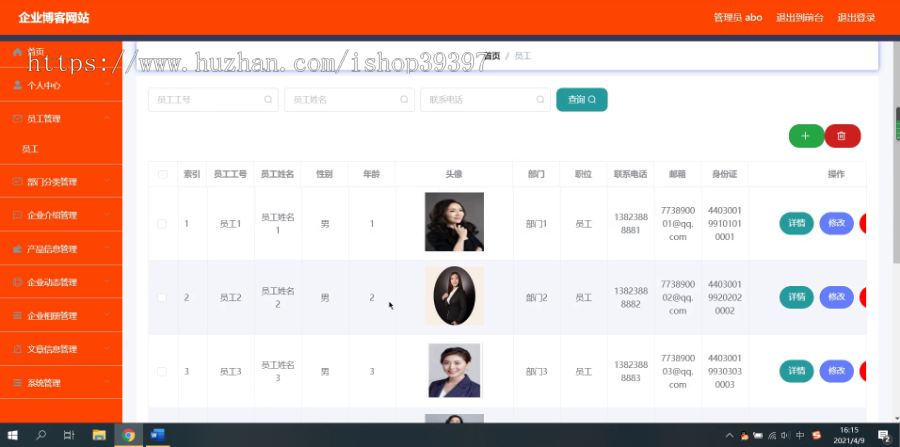
Task: Click 修改 button for 员工1
Action: tap(836, 223)
